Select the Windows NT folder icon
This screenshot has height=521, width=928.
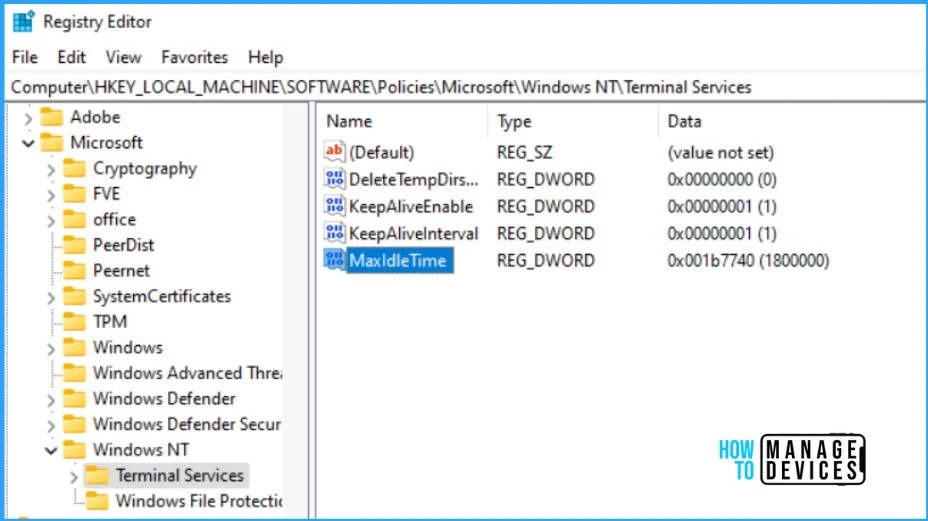75,449
